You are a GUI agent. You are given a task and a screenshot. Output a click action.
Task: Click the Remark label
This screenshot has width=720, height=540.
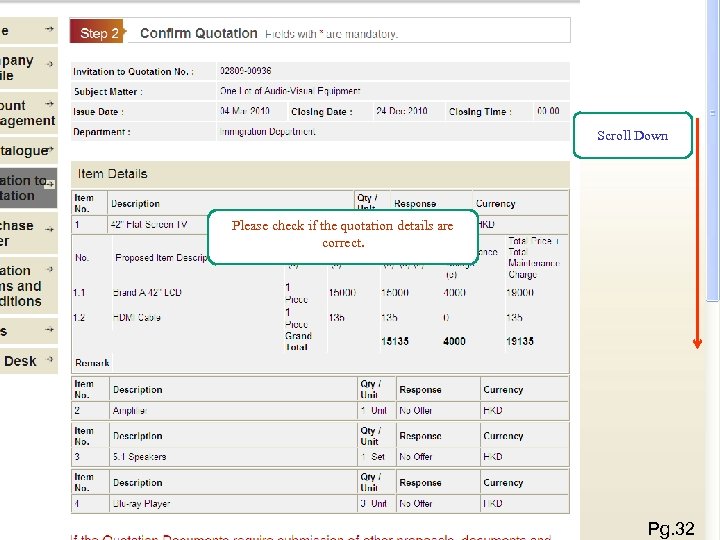click(x=92, y=363)
